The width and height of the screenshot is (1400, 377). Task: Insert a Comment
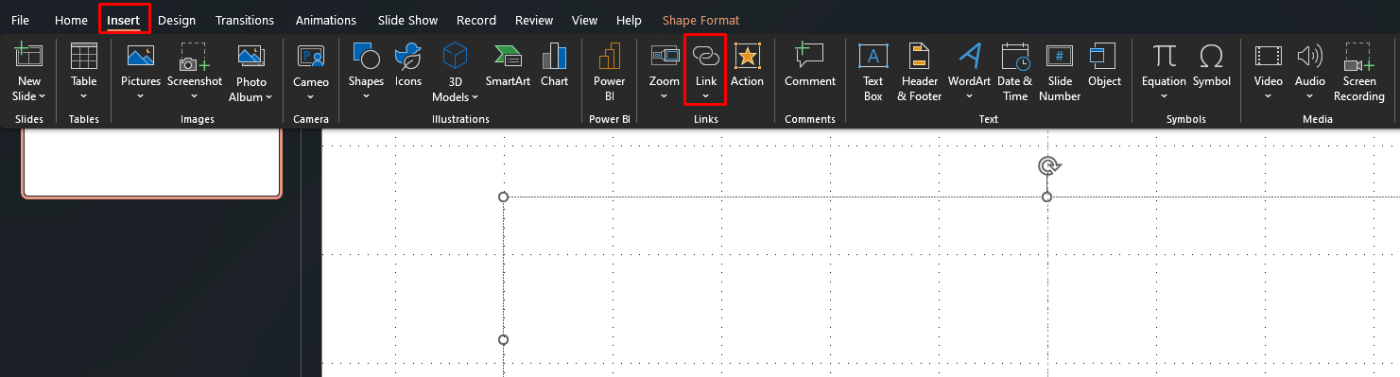pyautogui.click(x=809, y=65)
